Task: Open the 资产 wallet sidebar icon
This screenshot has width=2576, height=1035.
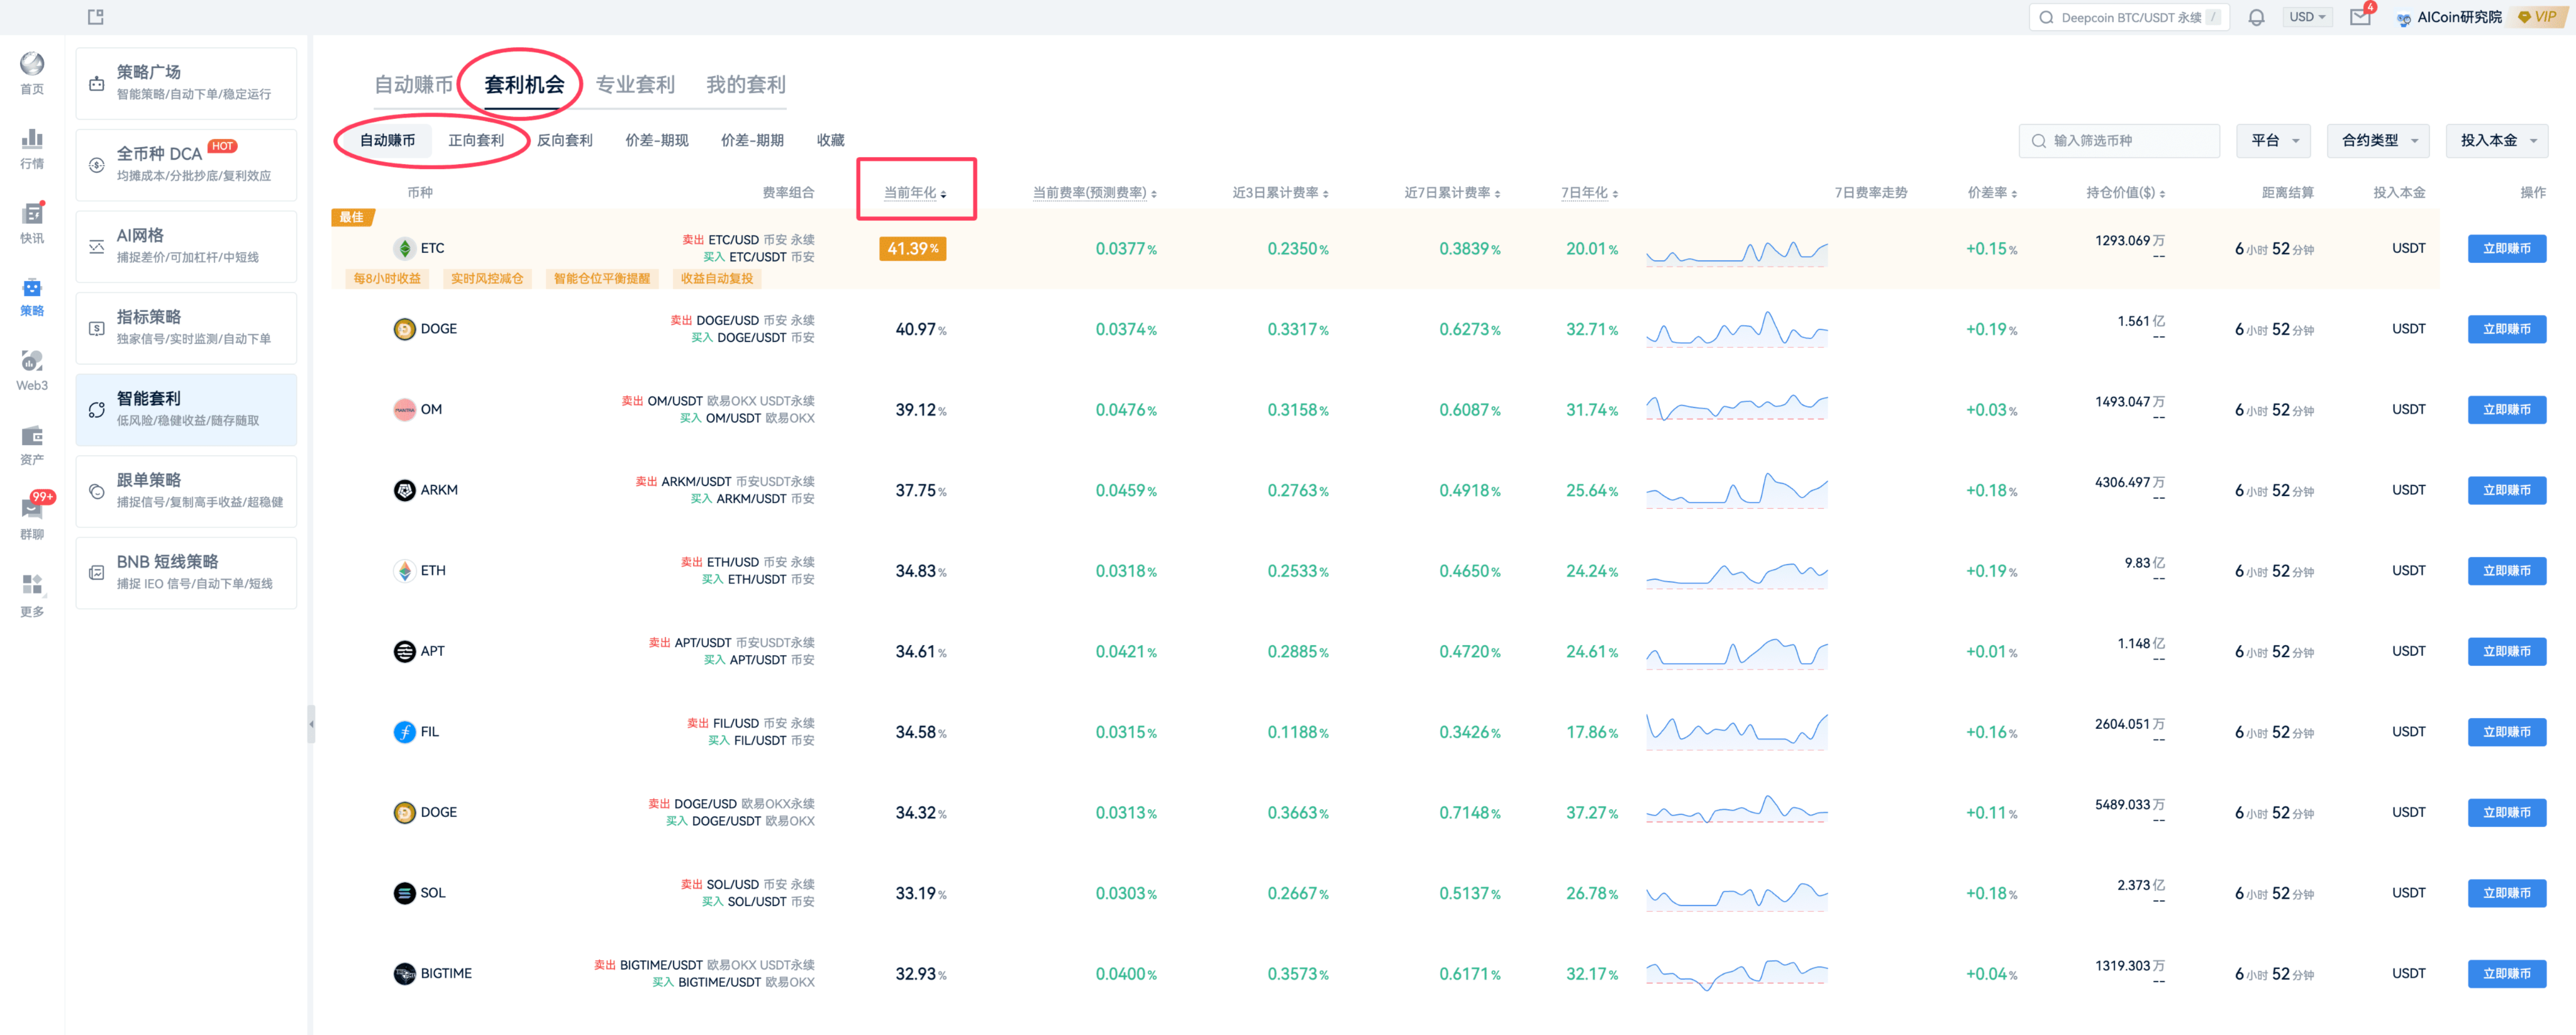Action: pyautogui.click(x=32, y=445)
